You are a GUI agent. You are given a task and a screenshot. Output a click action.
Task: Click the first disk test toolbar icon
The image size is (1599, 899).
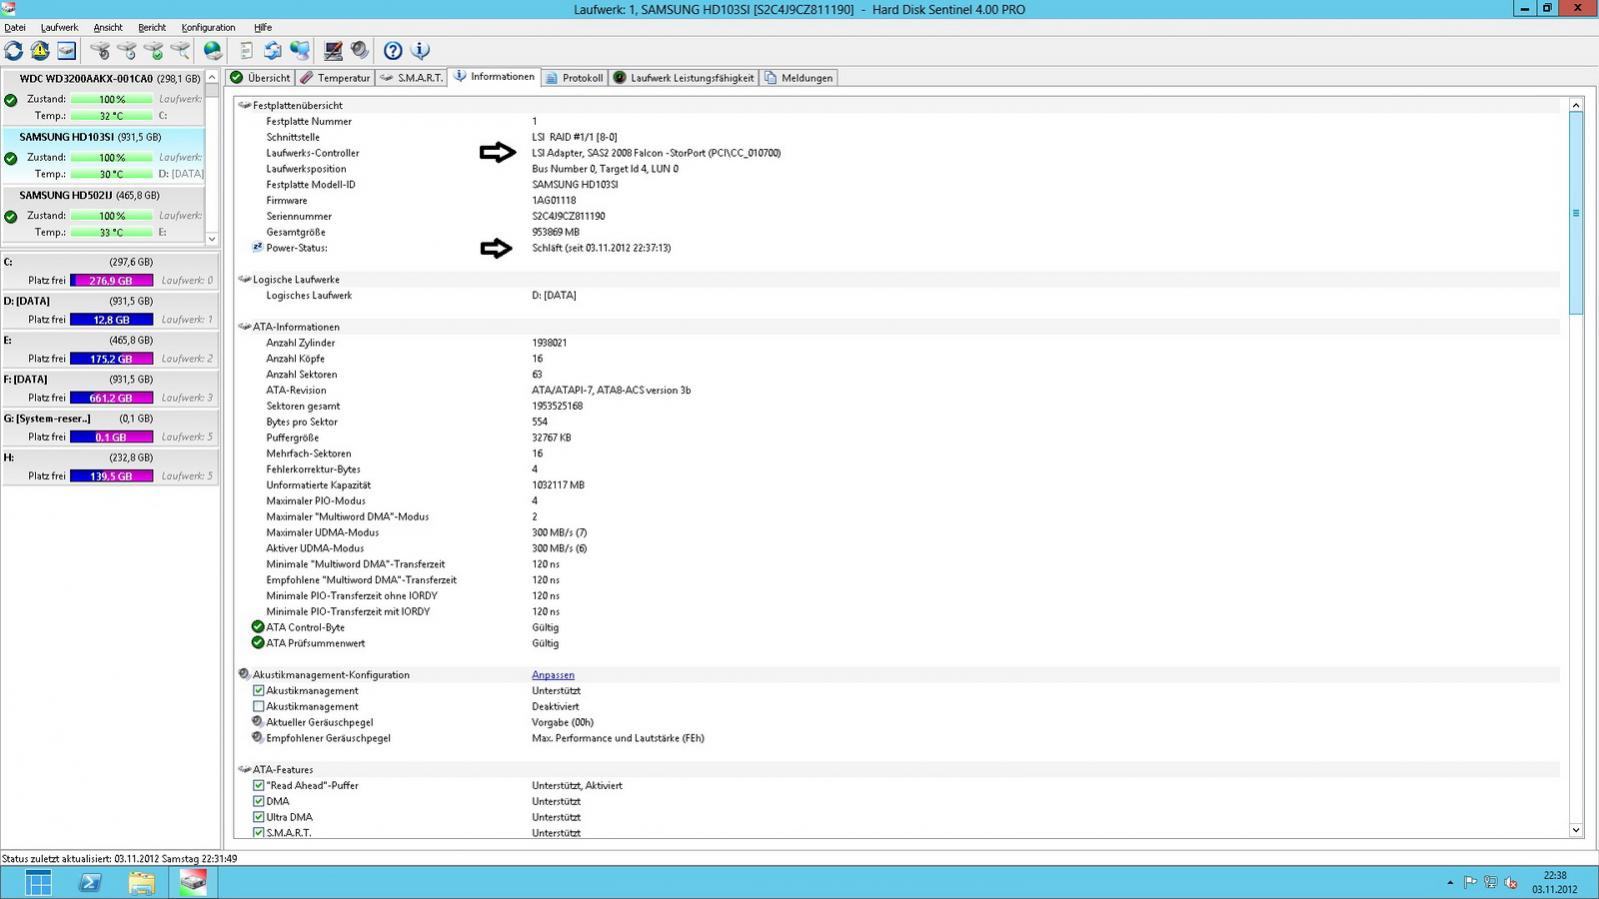100,50
